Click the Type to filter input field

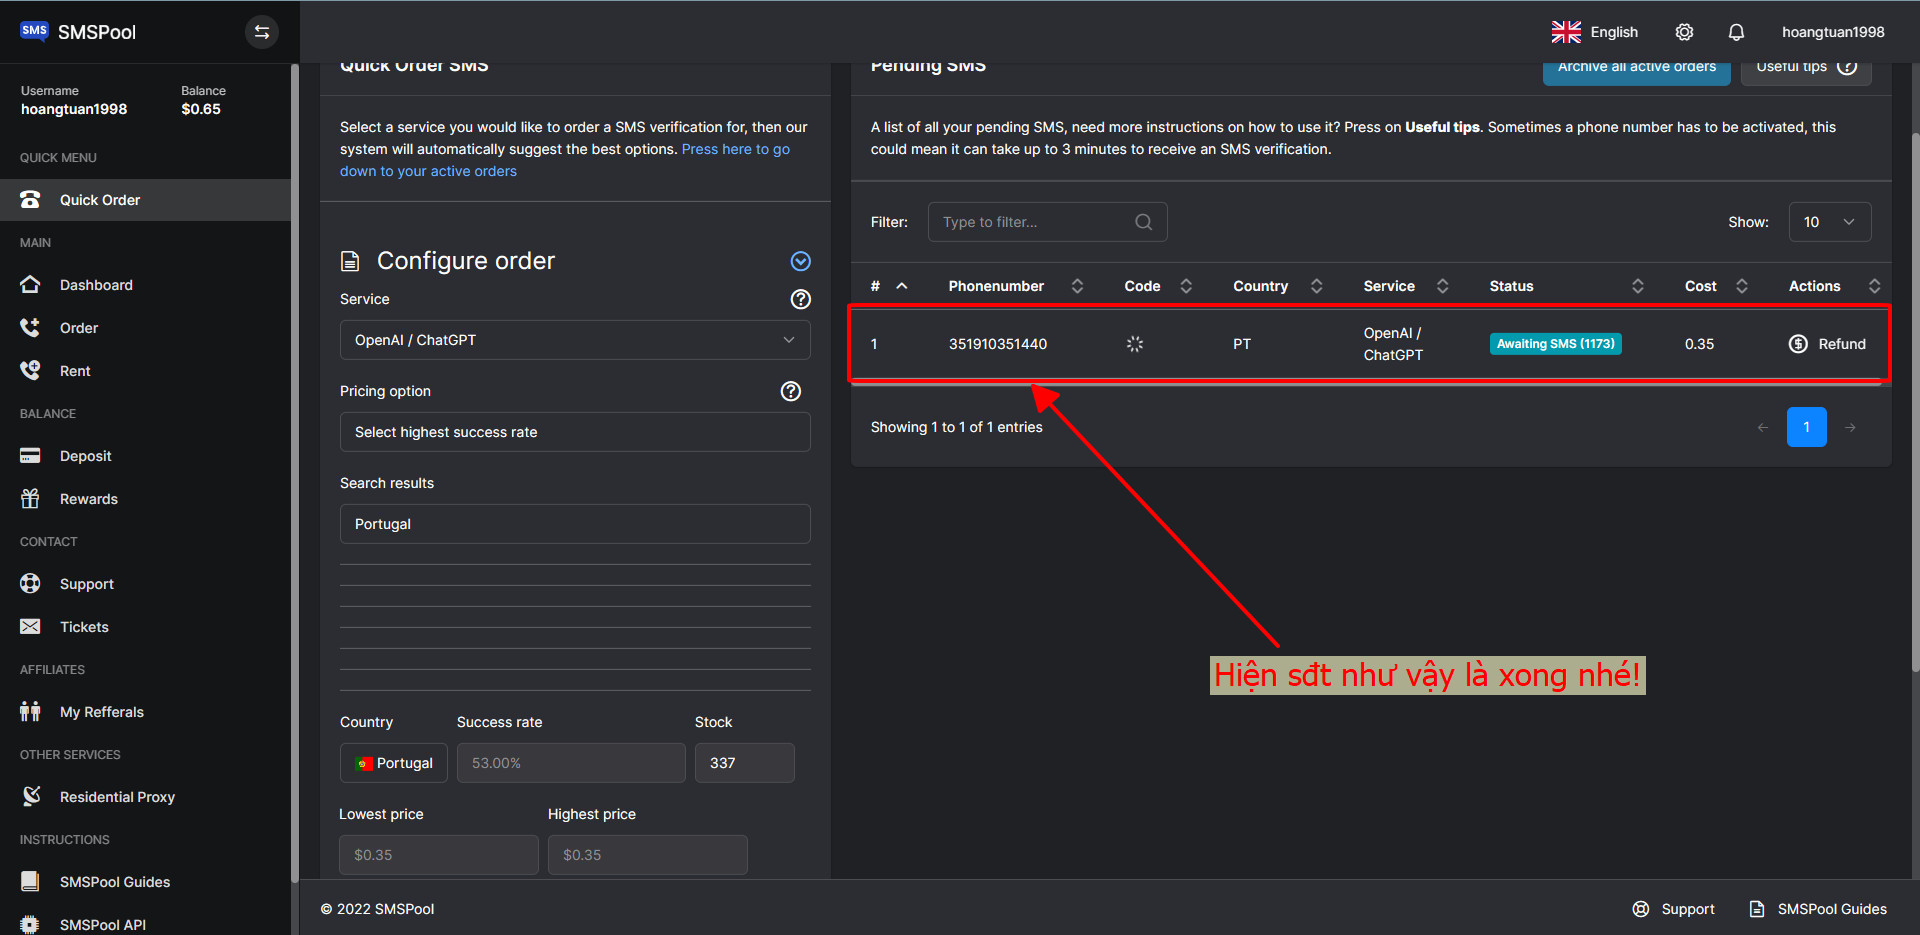[1035, 222]
